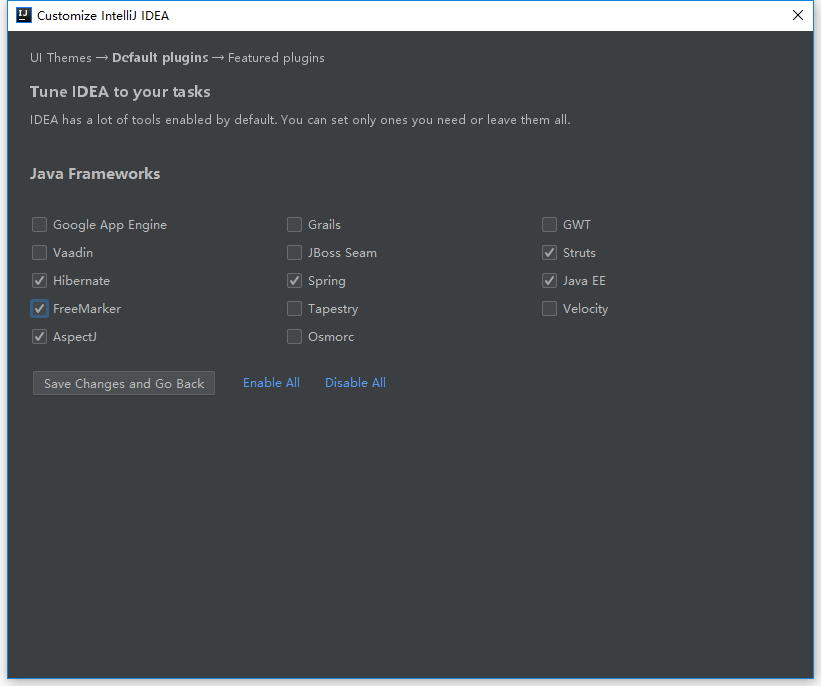This screenshot has height=686, width=821.
Task: Enable the Tapestry checkbox
Action: (294, 309)
